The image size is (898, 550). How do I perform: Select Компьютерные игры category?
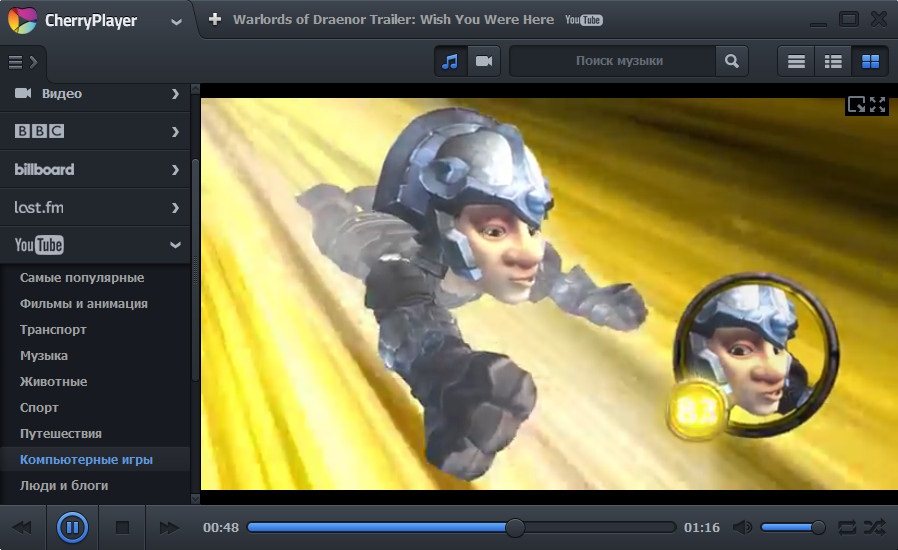pos(86,459)
